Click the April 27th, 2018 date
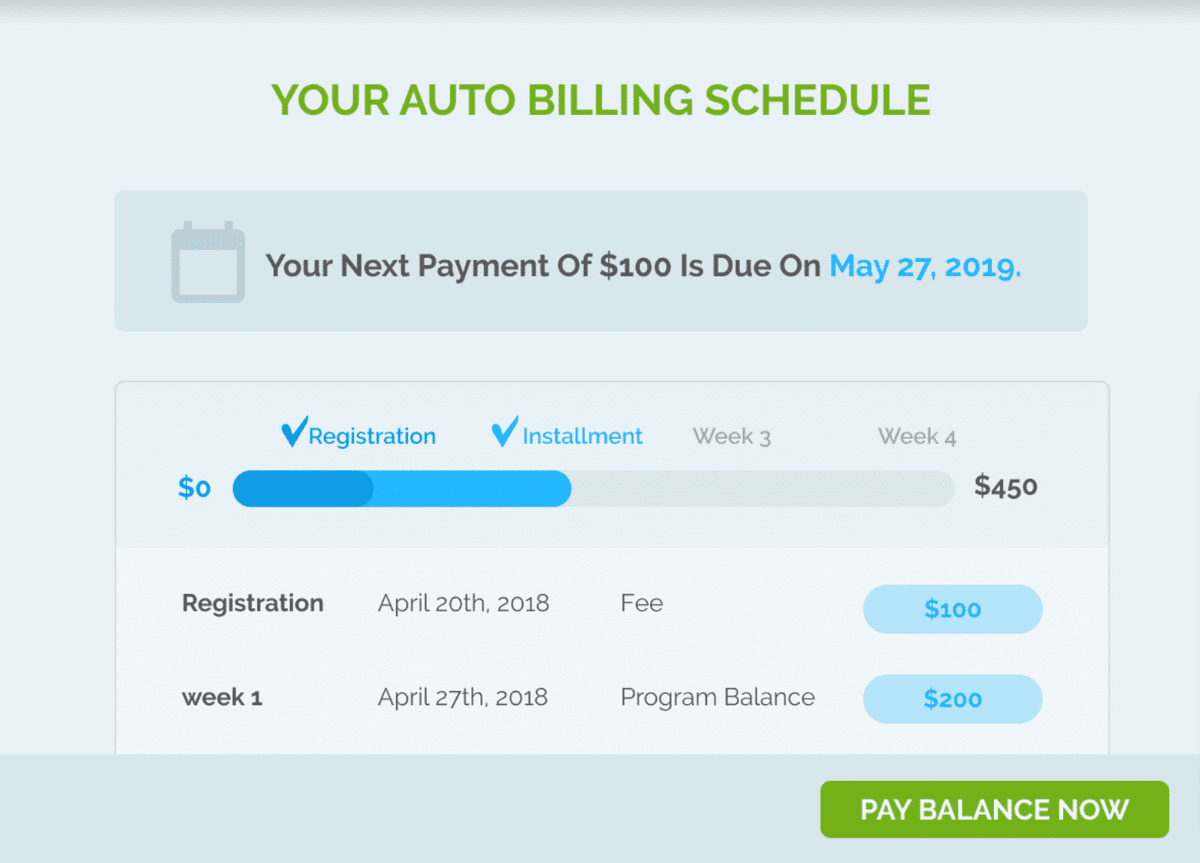This screenshot has height=863, width=1200. tap(462, 697)
